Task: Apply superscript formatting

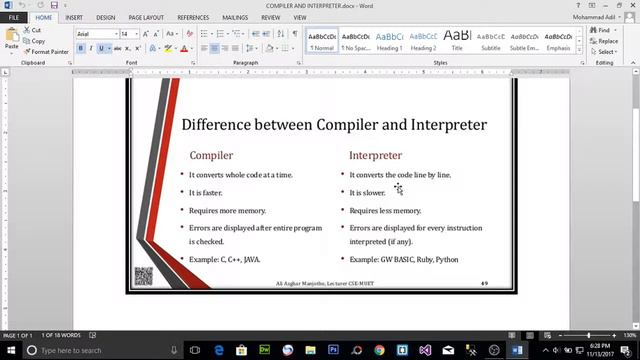Action: (x=138, y=49)
